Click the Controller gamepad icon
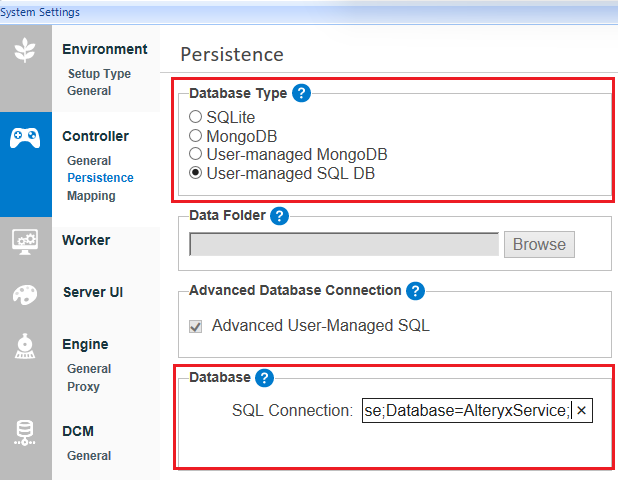The image size is (618, 480). tap(25, 138)
